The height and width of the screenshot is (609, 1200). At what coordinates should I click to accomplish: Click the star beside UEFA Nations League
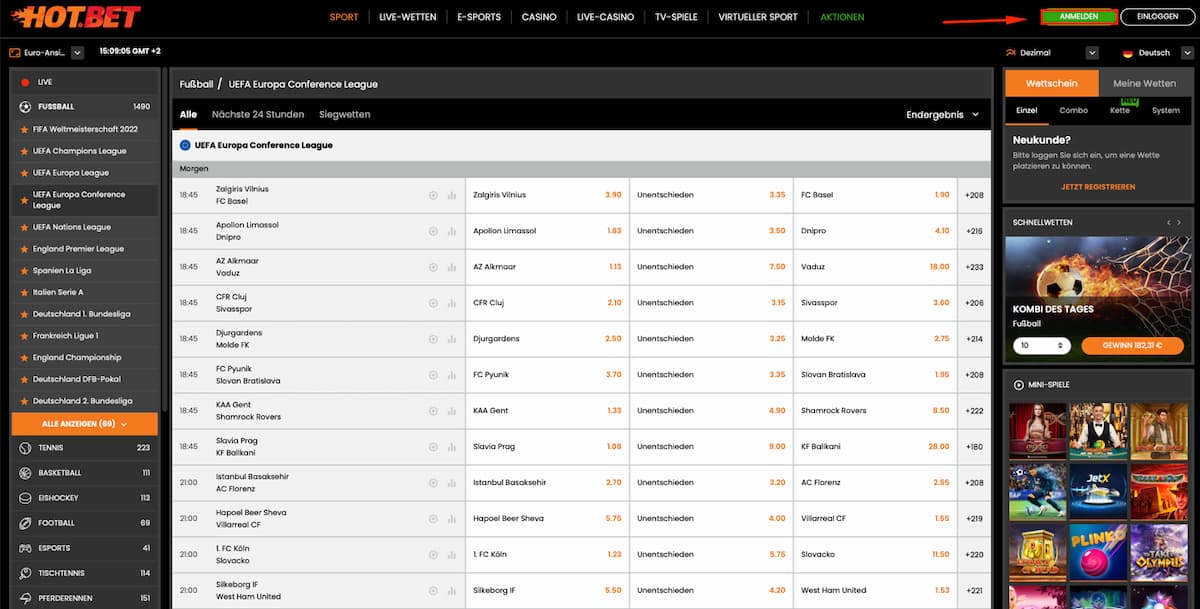coord(25,228)
